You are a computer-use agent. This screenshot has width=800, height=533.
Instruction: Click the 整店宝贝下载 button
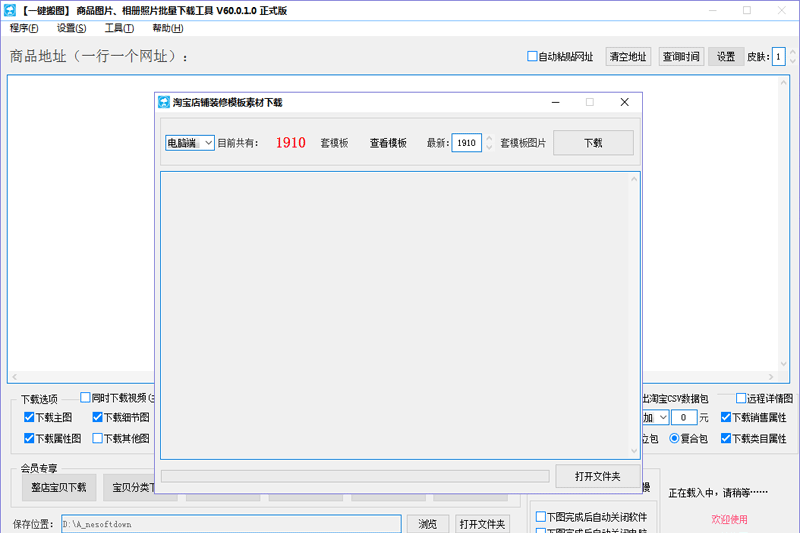tap(59, 488)
